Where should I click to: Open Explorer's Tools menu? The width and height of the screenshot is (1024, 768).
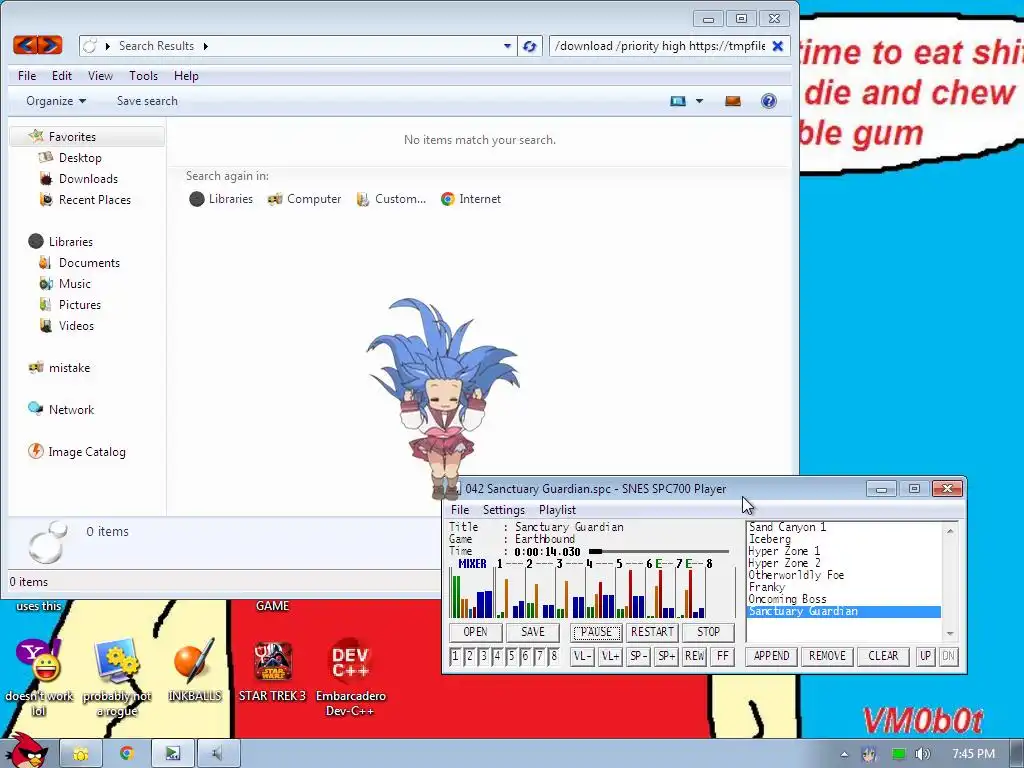click(143, 76)
